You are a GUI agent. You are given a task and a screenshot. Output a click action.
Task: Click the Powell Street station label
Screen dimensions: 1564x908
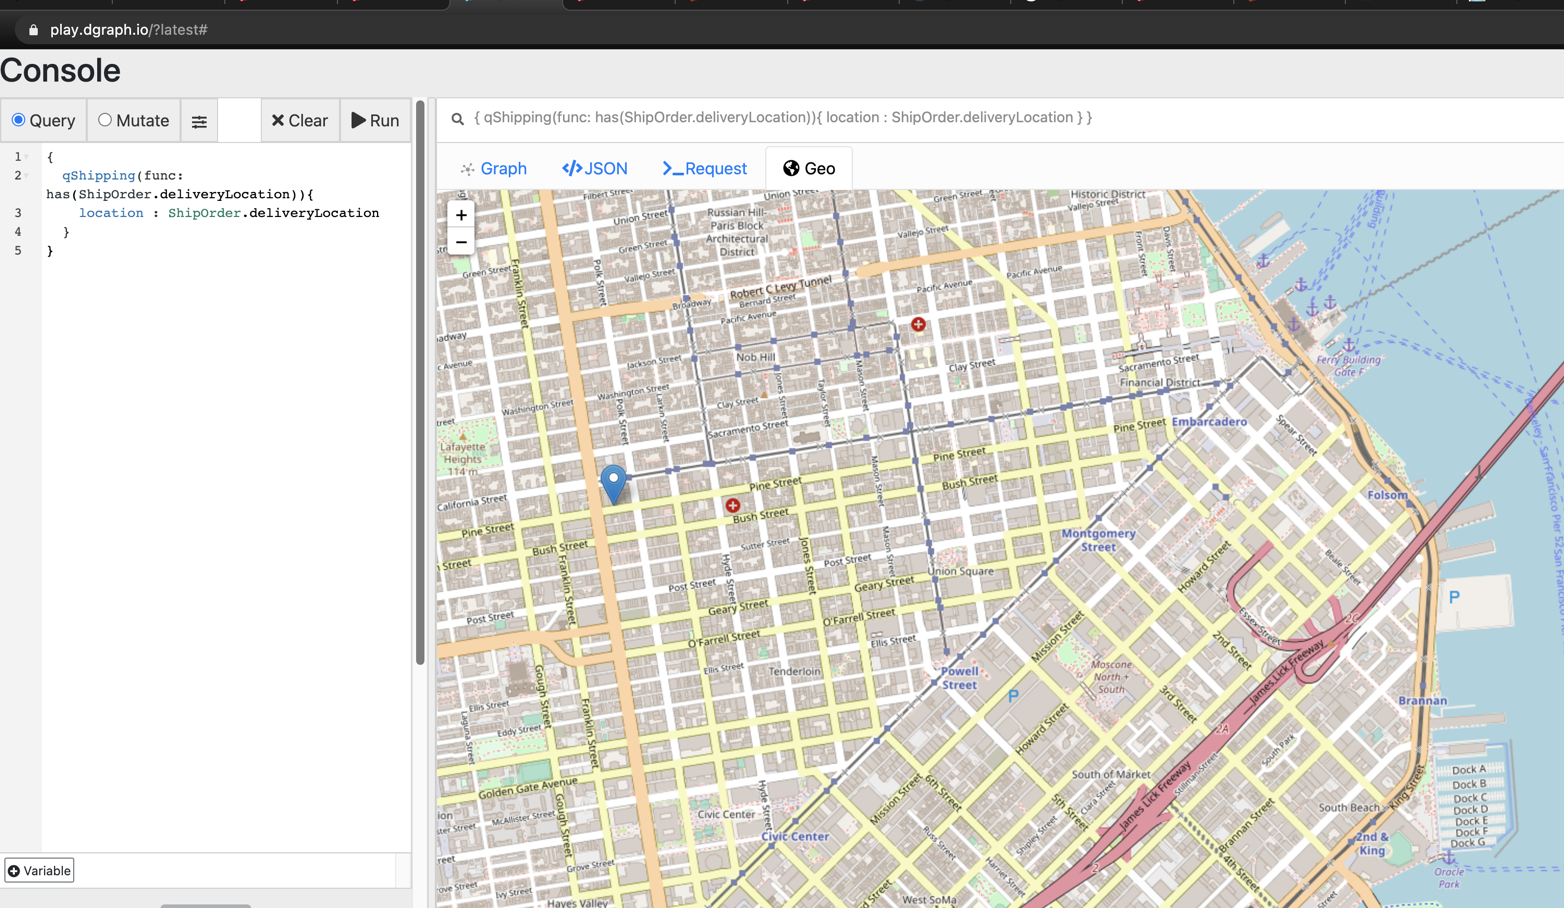(959, 678)
